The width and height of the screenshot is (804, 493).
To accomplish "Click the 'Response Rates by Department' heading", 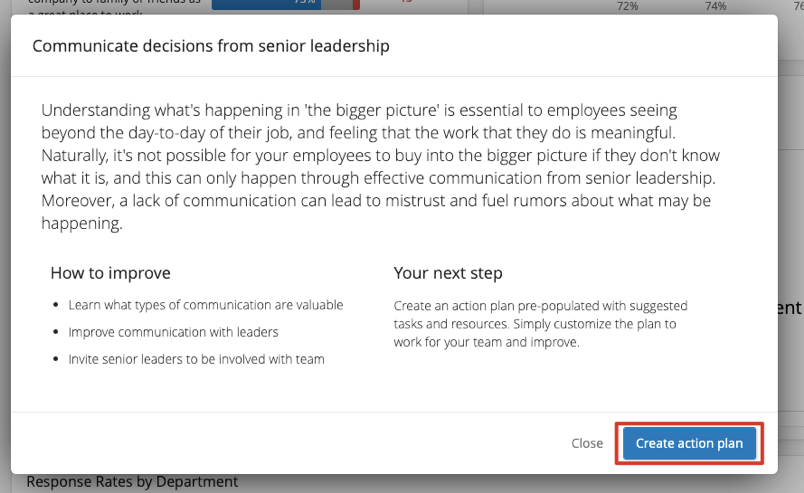I will [x=132, y=482].
